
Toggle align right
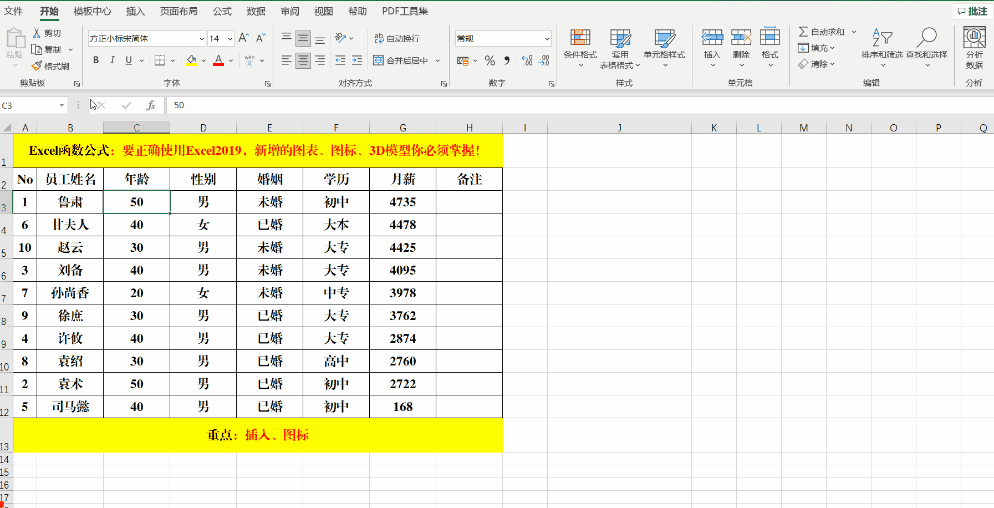tap(320, 60)
